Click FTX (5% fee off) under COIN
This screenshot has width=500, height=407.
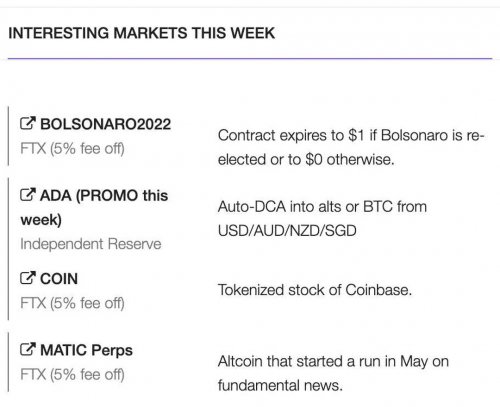coord(72,303)
